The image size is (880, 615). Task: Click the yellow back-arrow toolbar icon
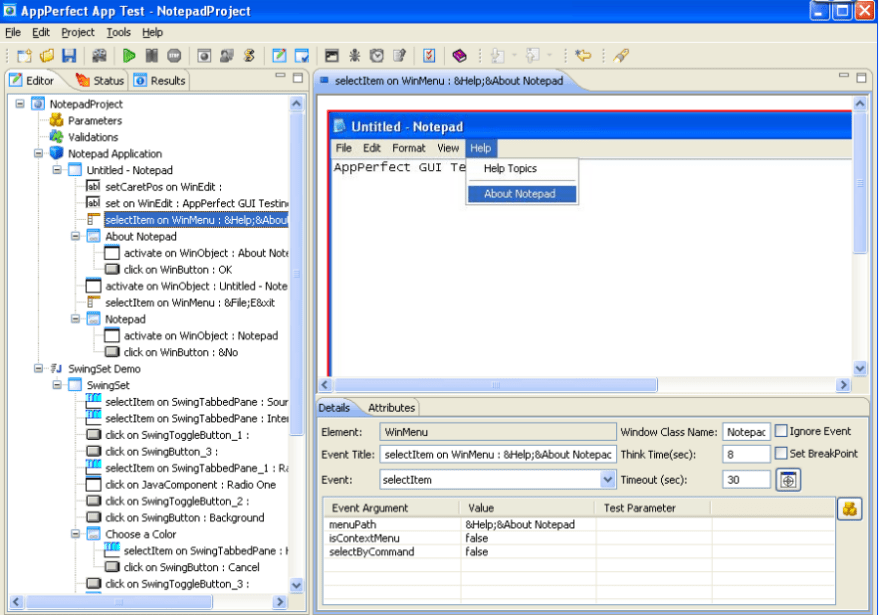tap(584, 55)
